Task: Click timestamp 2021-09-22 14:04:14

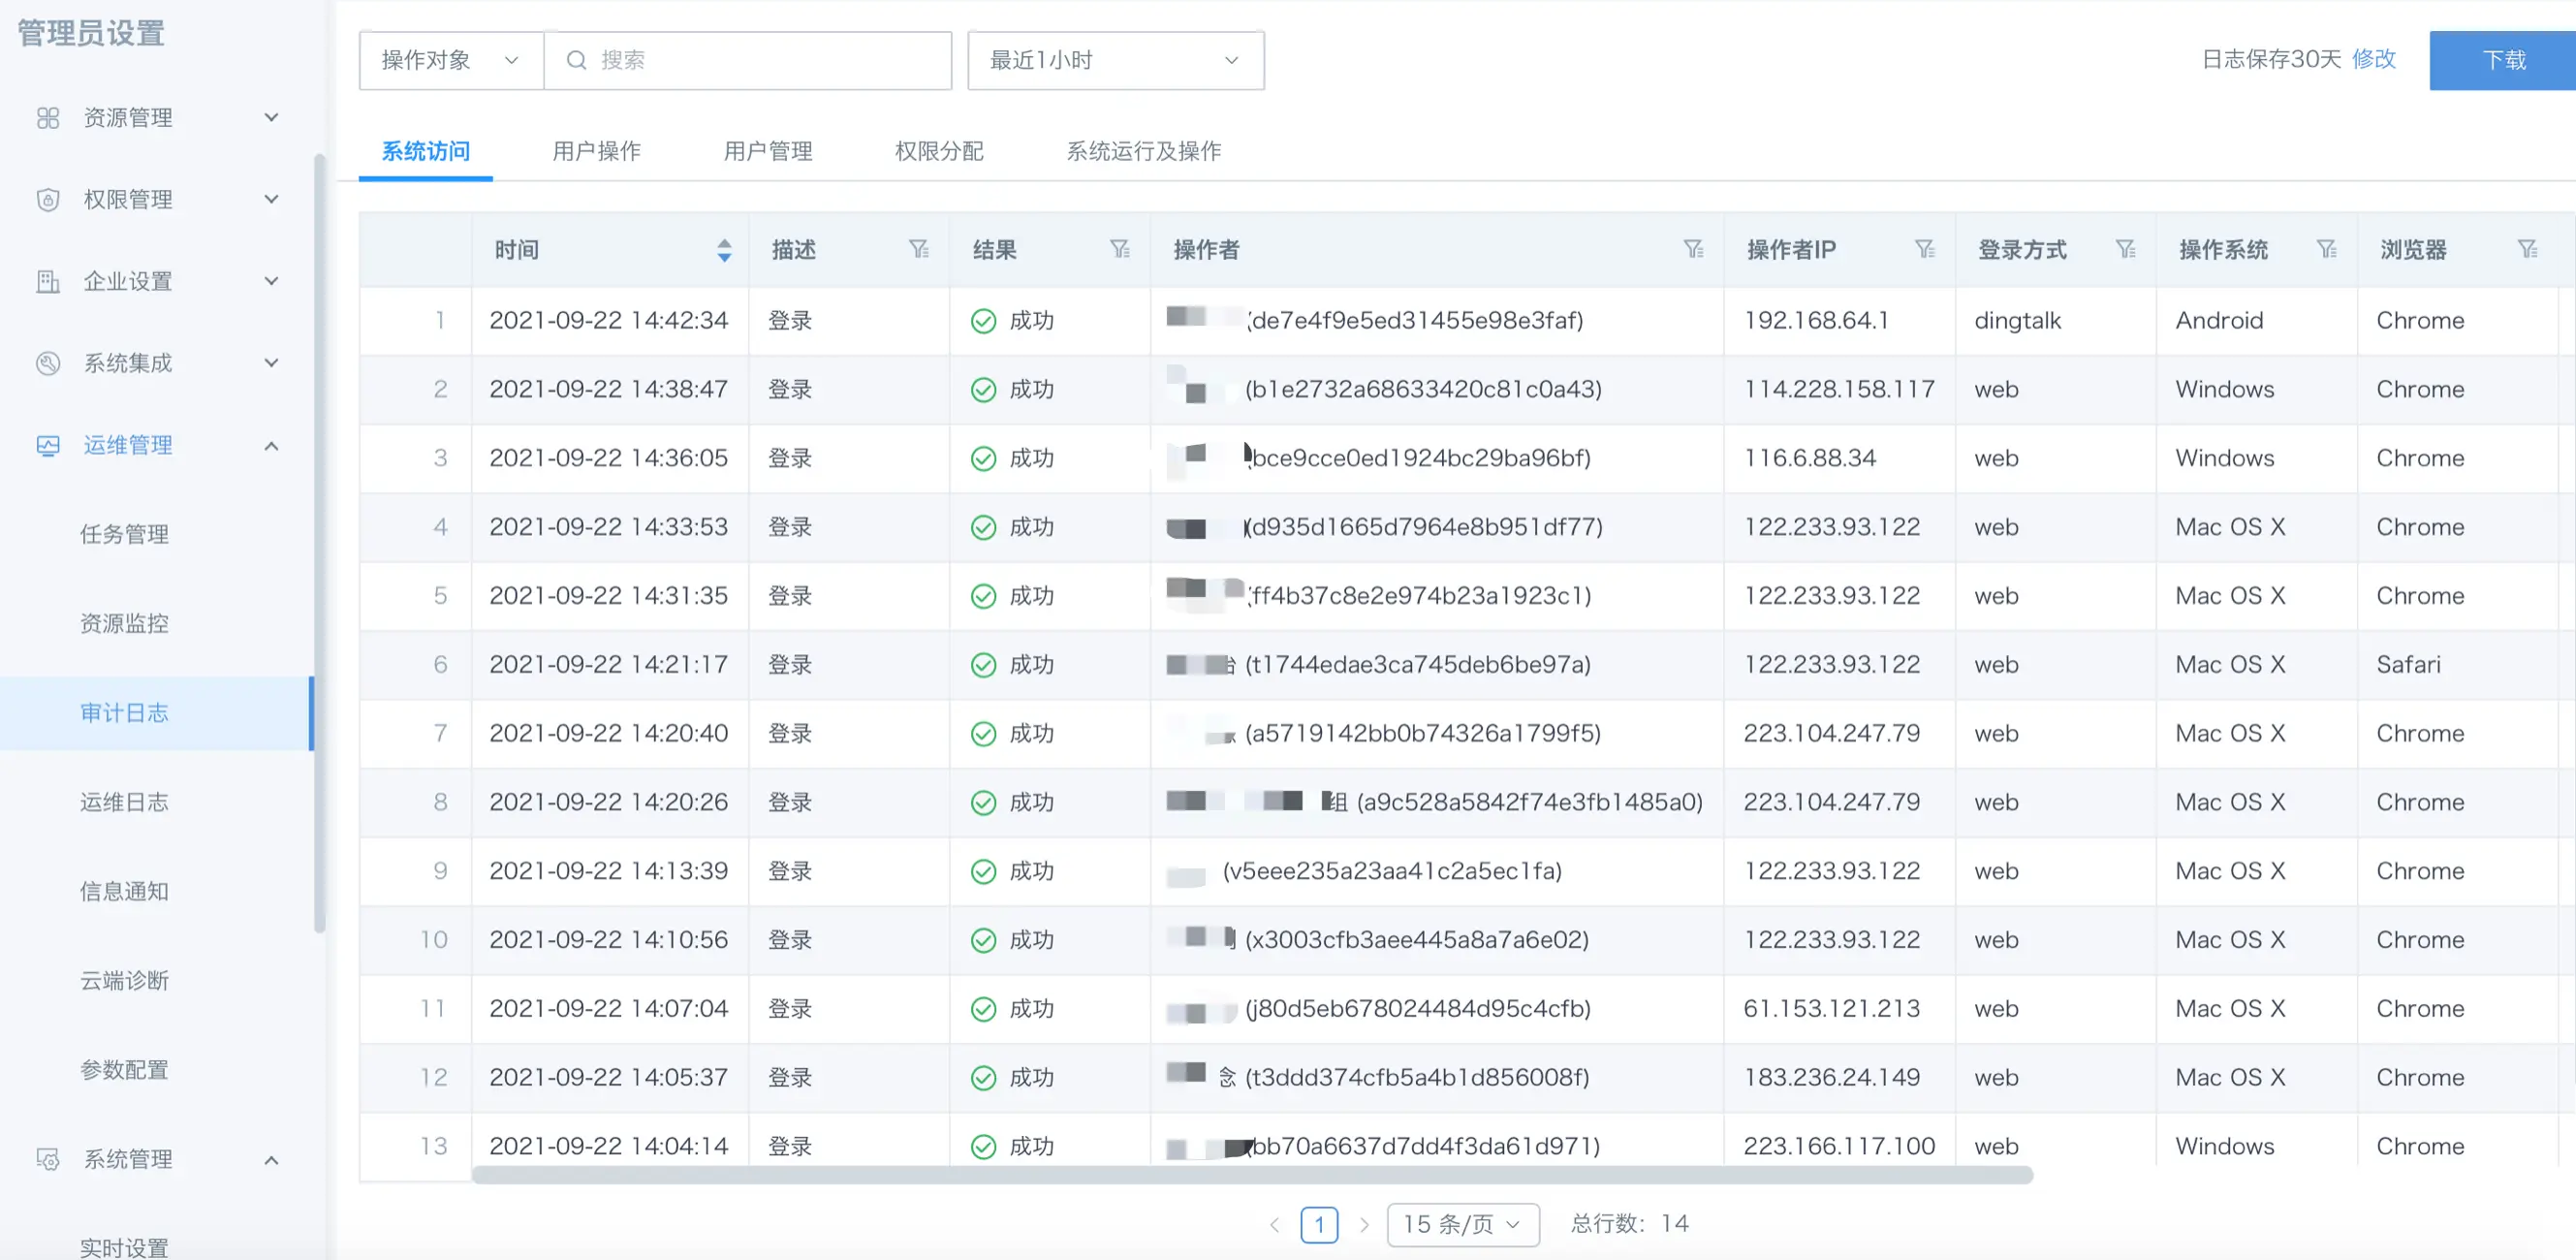Action: click(608, 1146)
